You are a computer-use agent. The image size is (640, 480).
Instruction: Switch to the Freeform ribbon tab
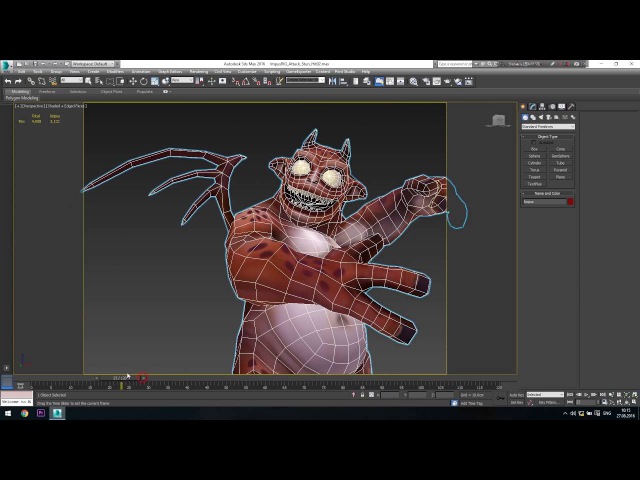(47, 92)
